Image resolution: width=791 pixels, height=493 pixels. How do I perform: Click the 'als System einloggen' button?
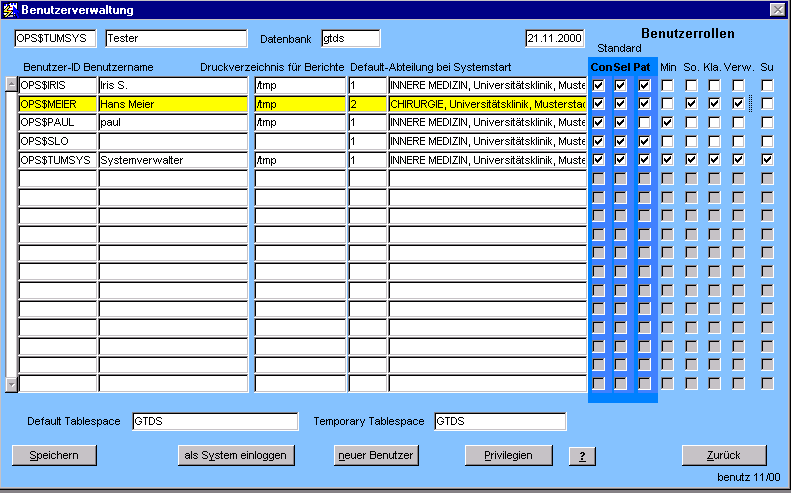click(x=236, y=455)
